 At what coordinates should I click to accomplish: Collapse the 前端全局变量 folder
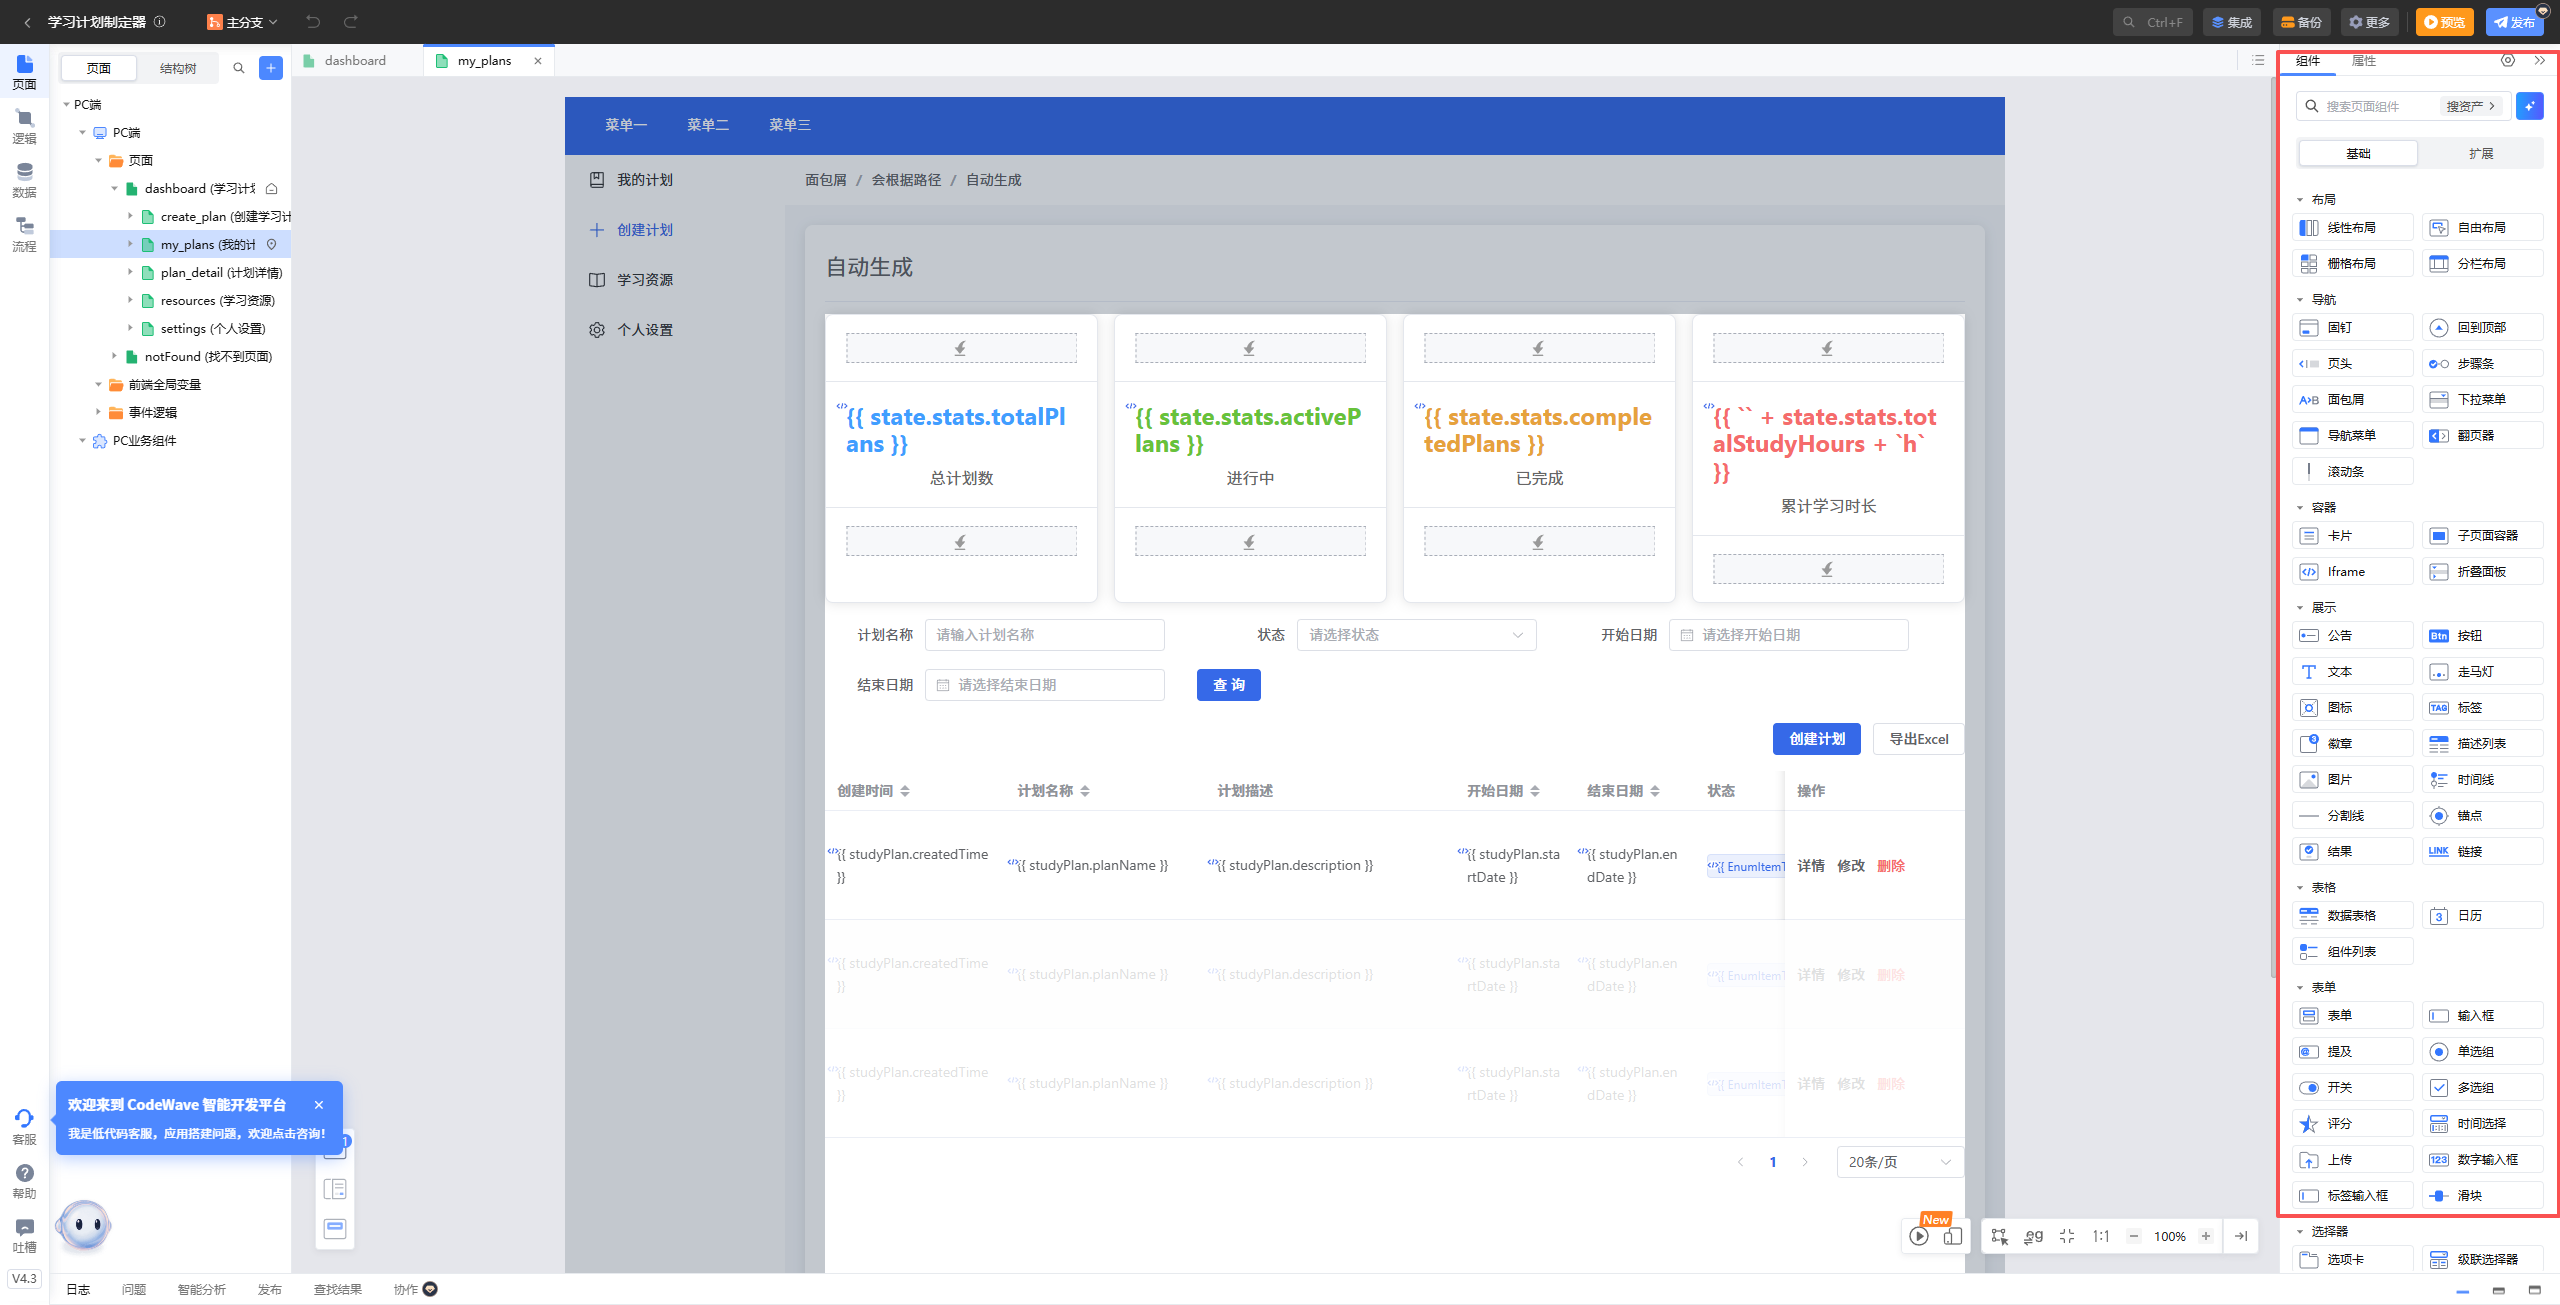[x=98, y=384]
